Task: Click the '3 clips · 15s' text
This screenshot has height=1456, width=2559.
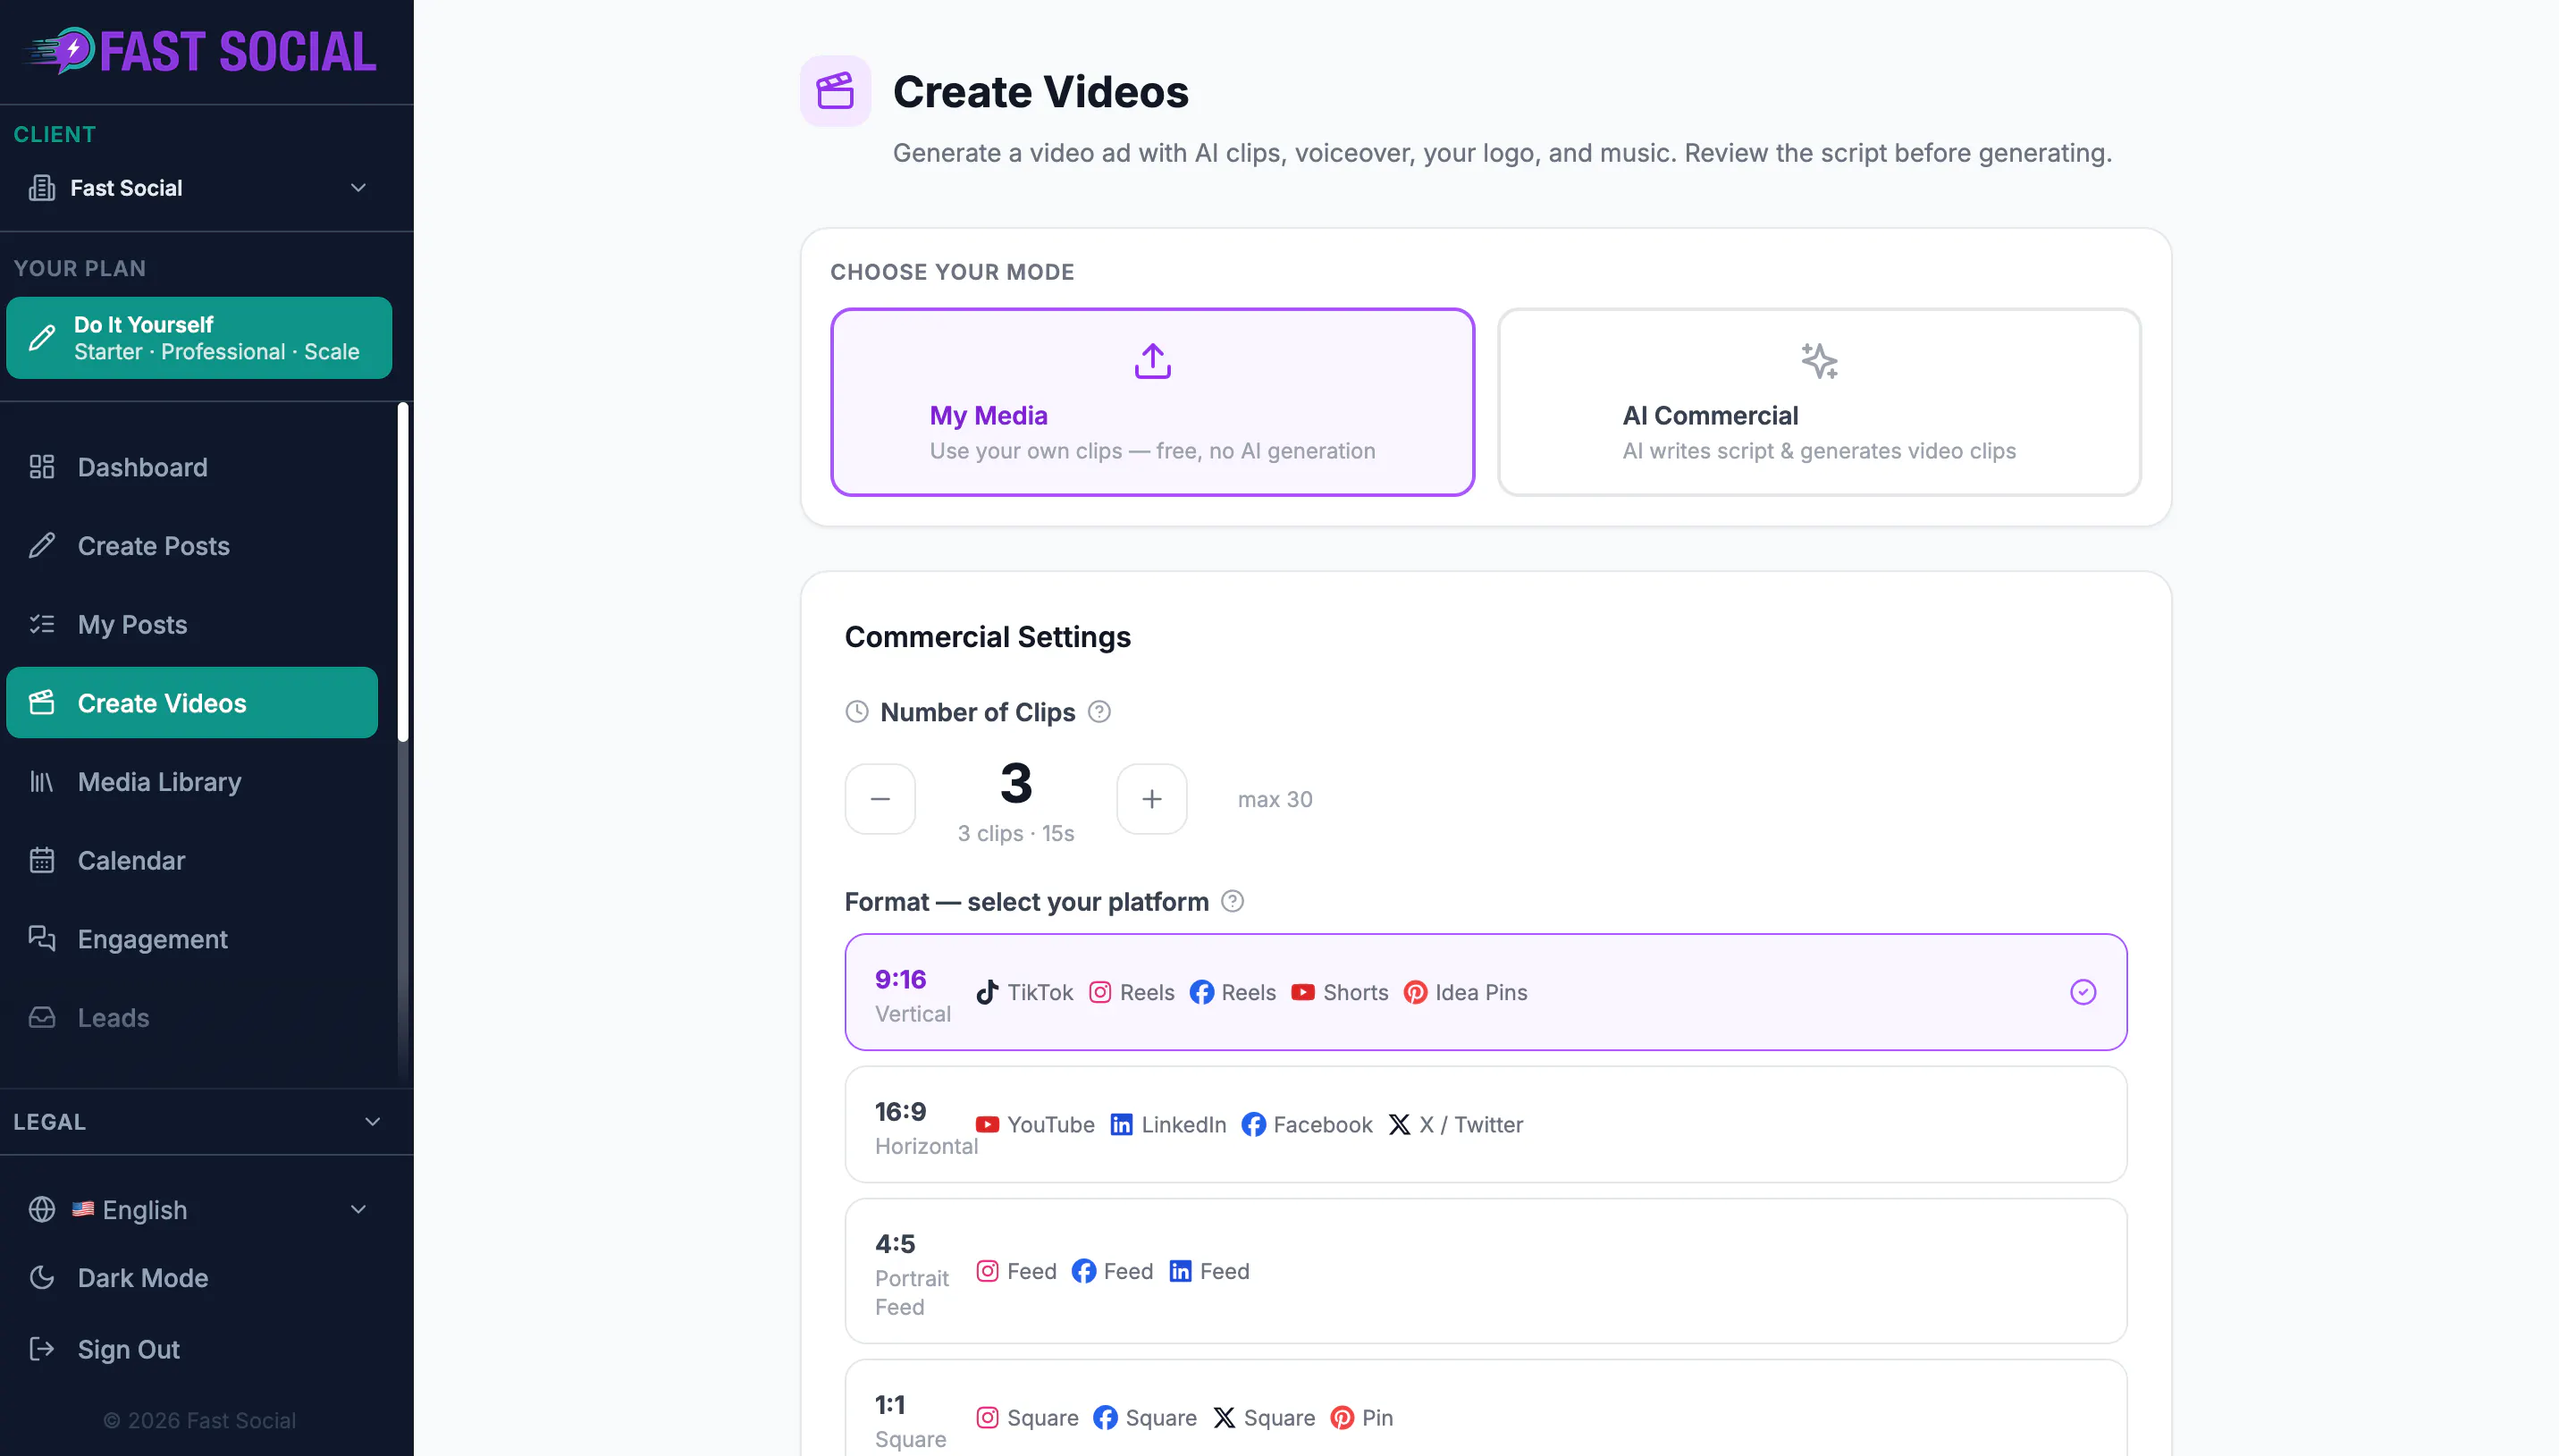Action: pos(1016,833)
